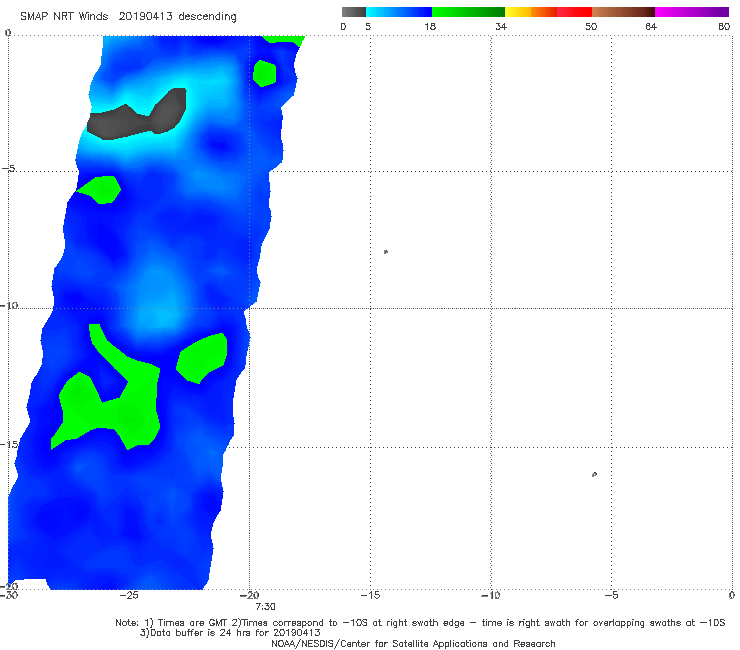Click the 'Times are GMT' note line
The width and height of the screenshot is (740, 650).
coord(420,623)
